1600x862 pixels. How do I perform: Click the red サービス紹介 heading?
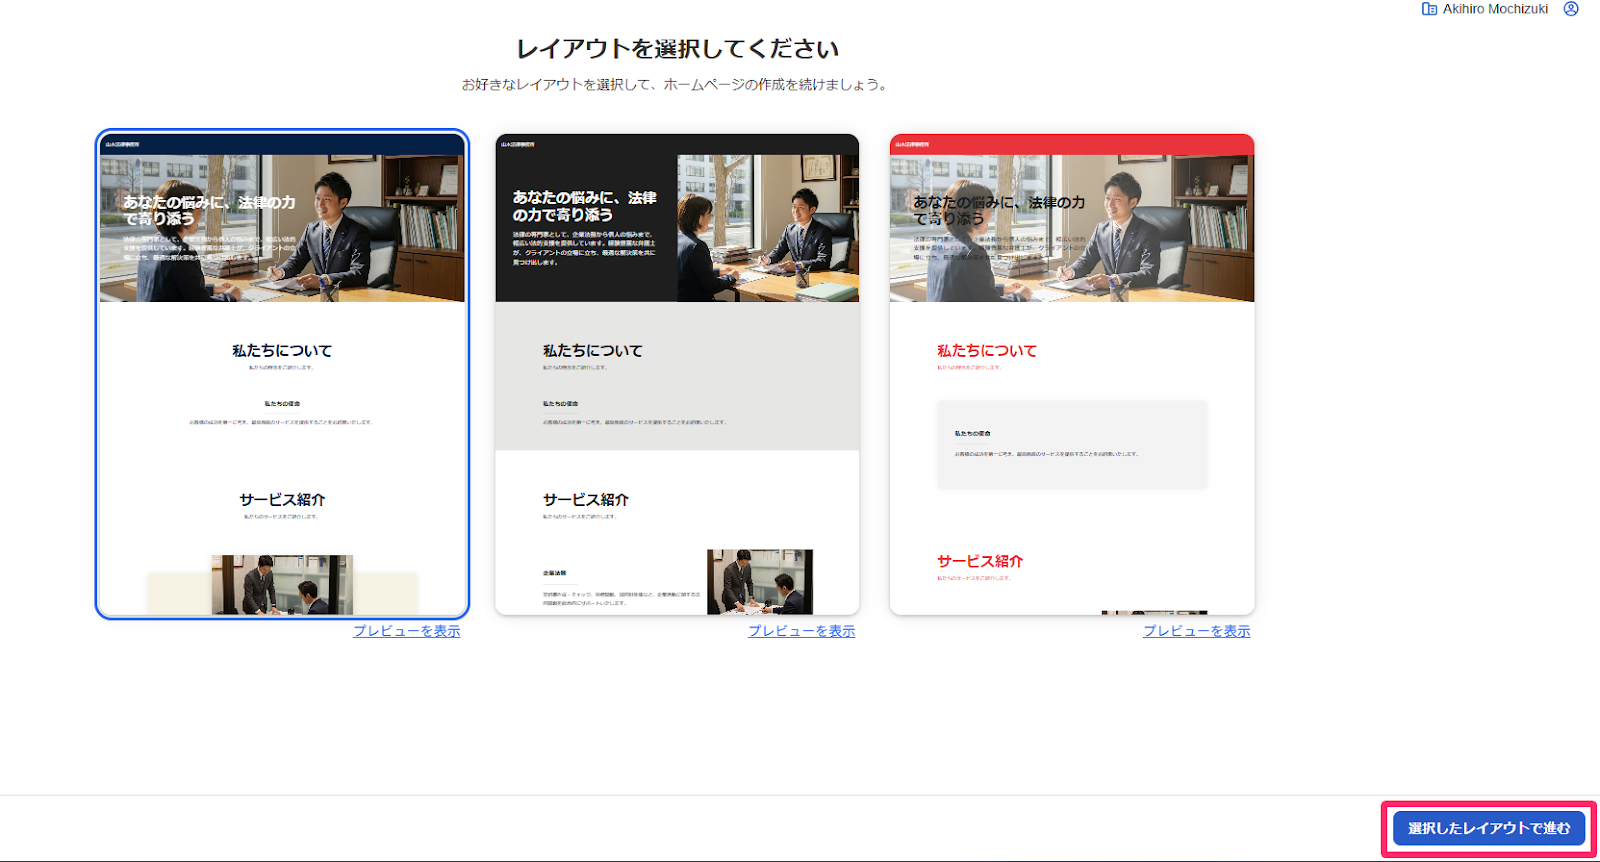[980, 561]
